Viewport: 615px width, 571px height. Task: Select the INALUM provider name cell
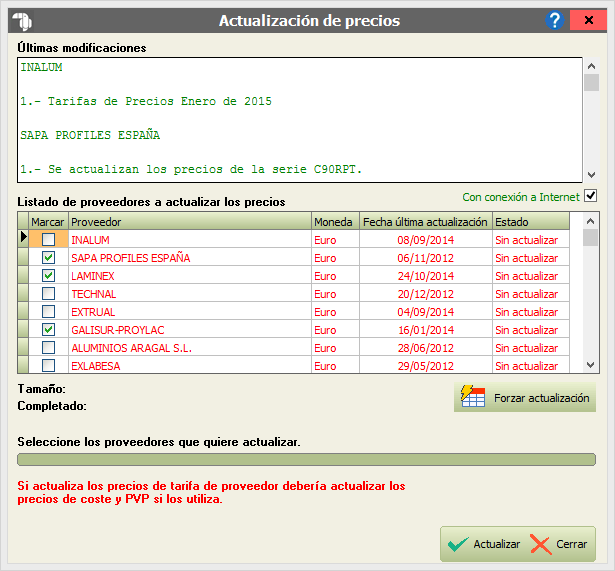(190, 240)
